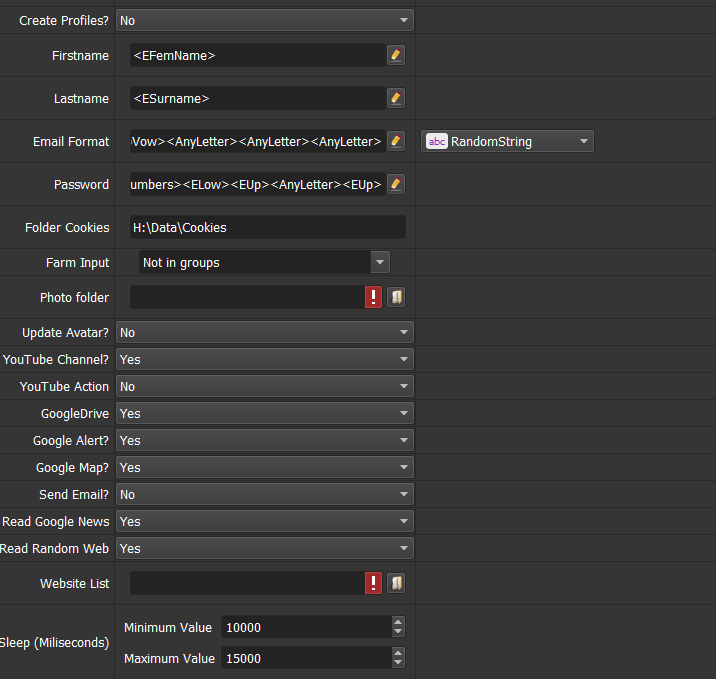Click the Maximum Value label
716x679 pixels.
pos(169,658)
